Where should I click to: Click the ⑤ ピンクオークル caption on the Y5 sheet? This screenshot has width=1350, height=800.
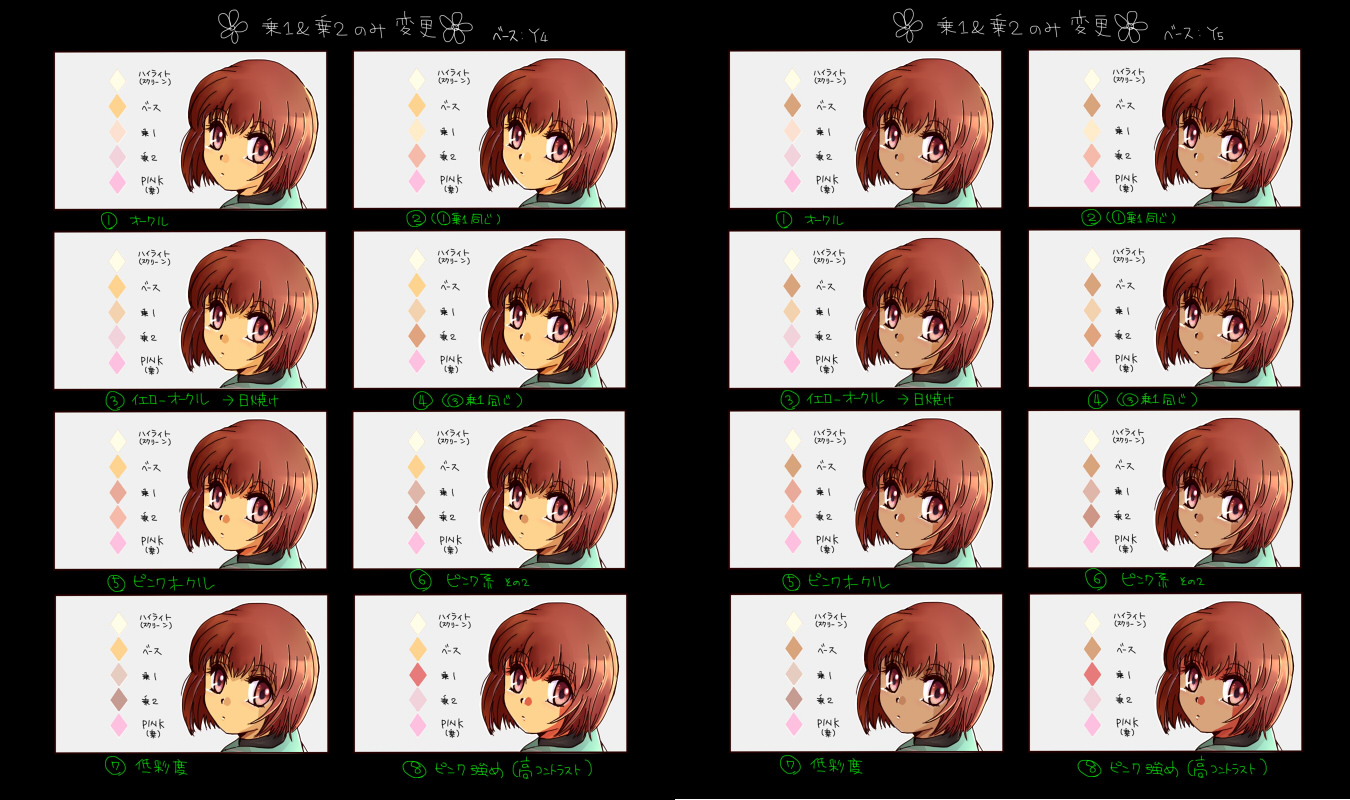click(835, 581)
